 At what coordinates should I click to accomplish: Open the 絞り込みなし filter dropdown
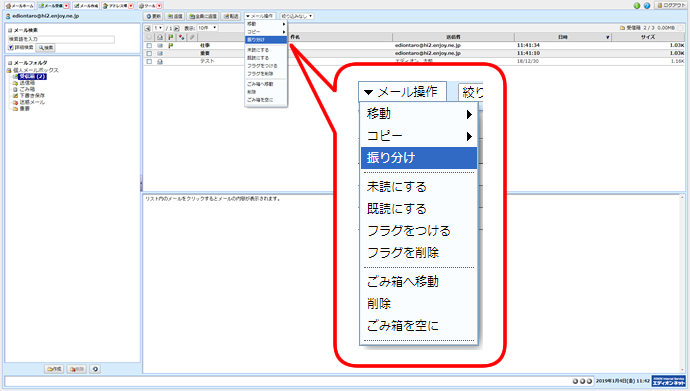pos(297,16)
